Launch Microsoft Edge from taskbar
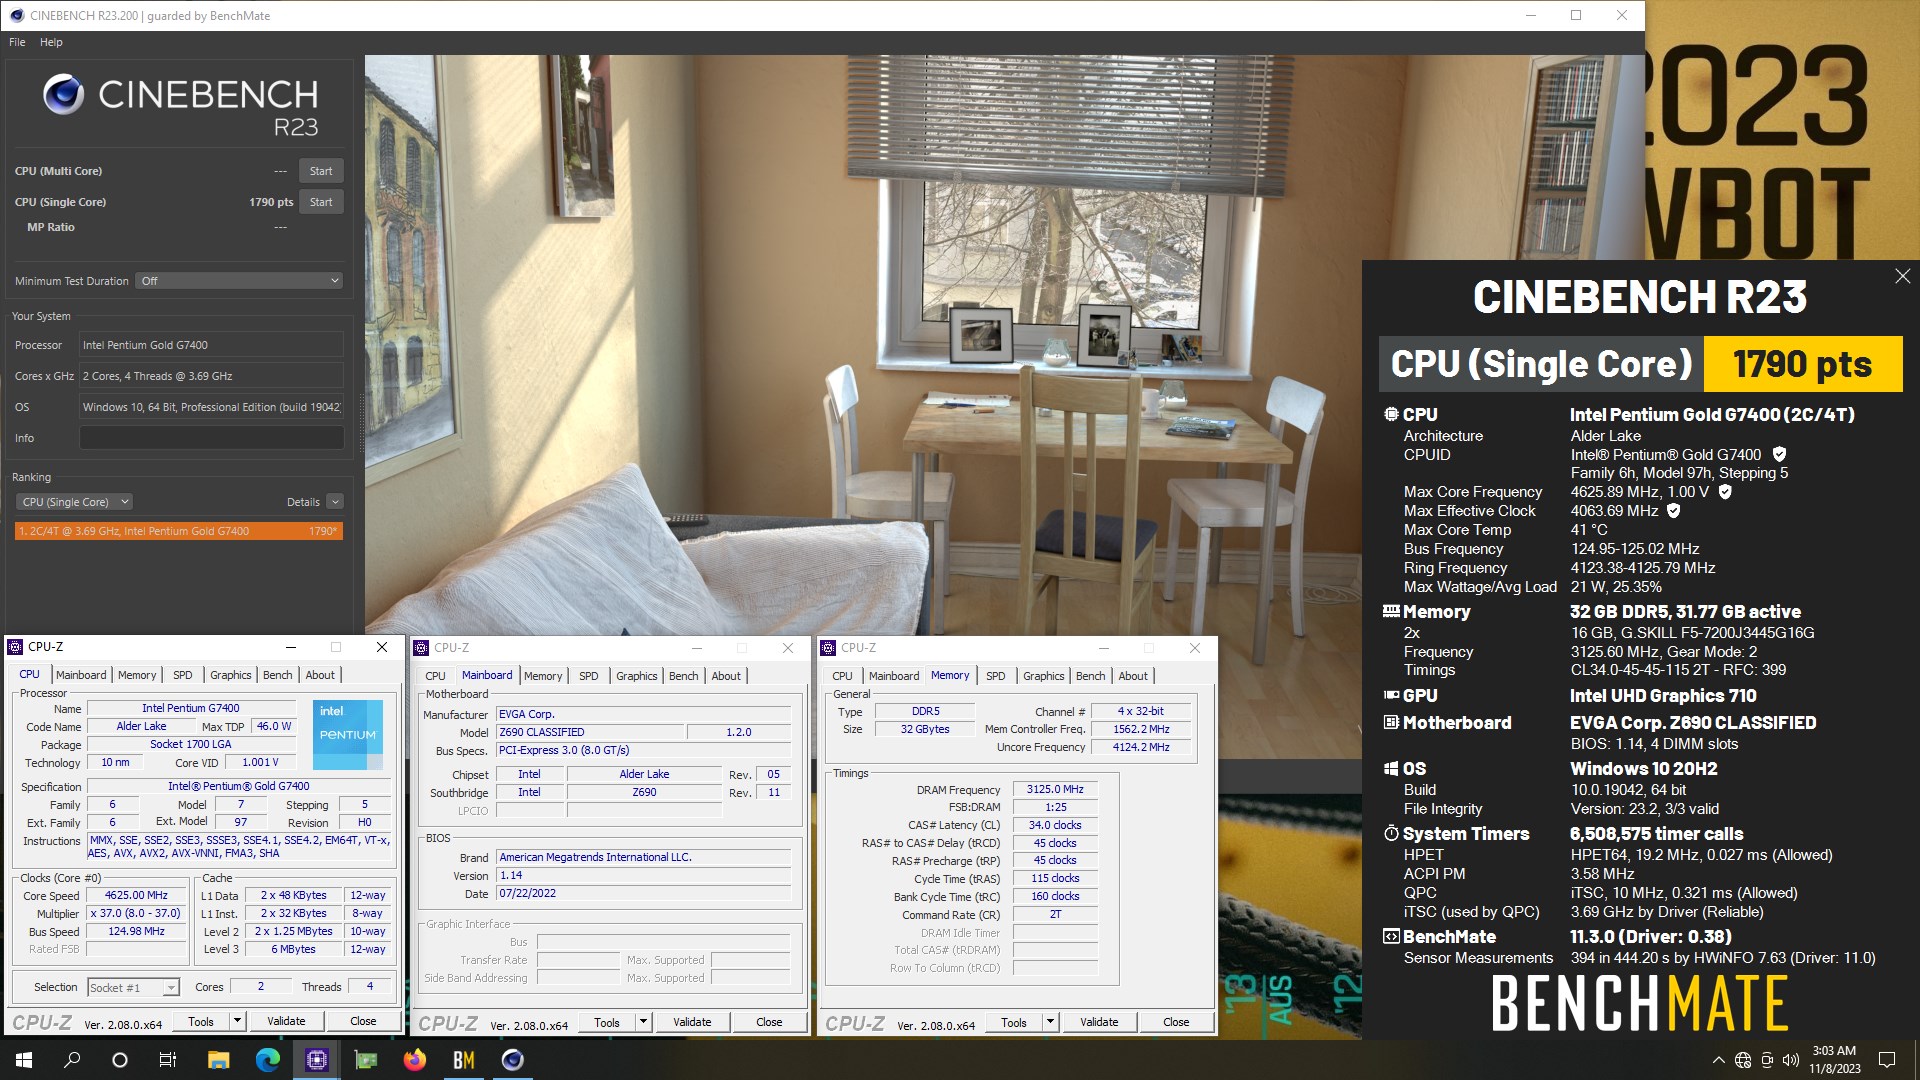The image size is (1920, 1080). tap(267, 1060)
